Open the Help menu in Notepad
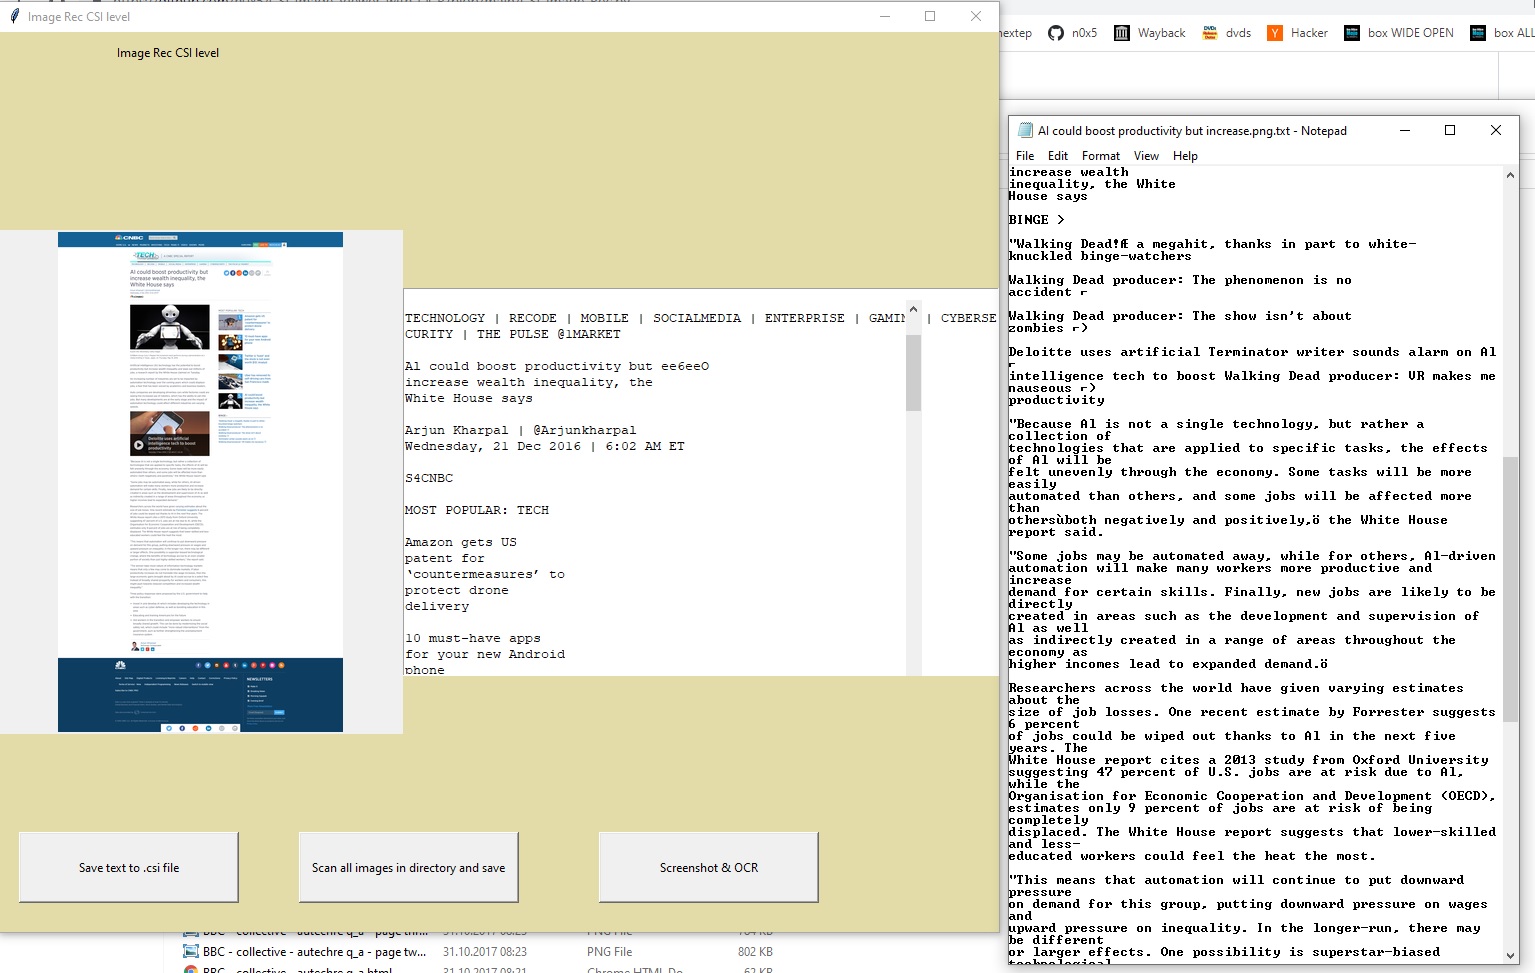The image size is (1535, 973). coord(1186,156)
